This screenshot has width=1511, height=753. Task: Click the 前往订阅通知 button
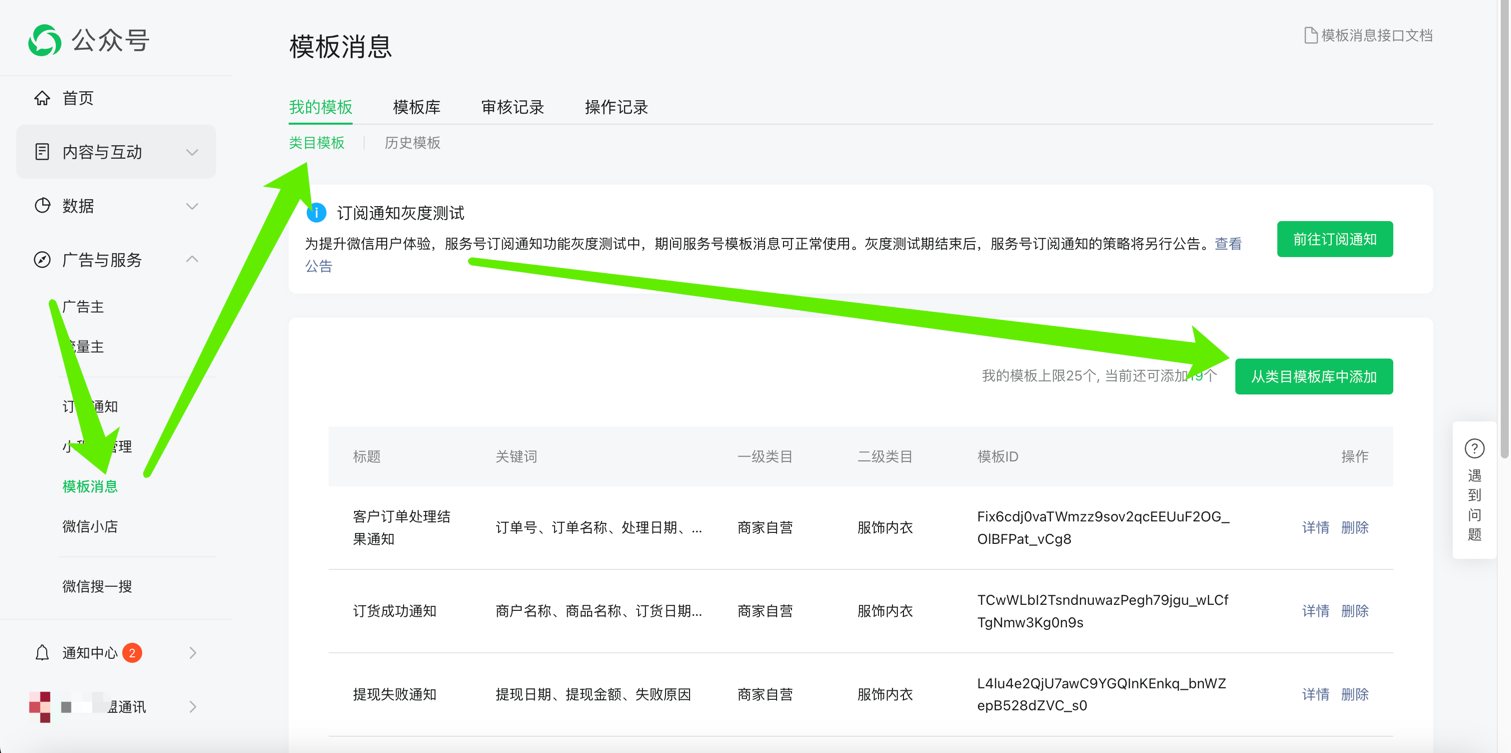pyautogui.click(x=1334, y=240)
